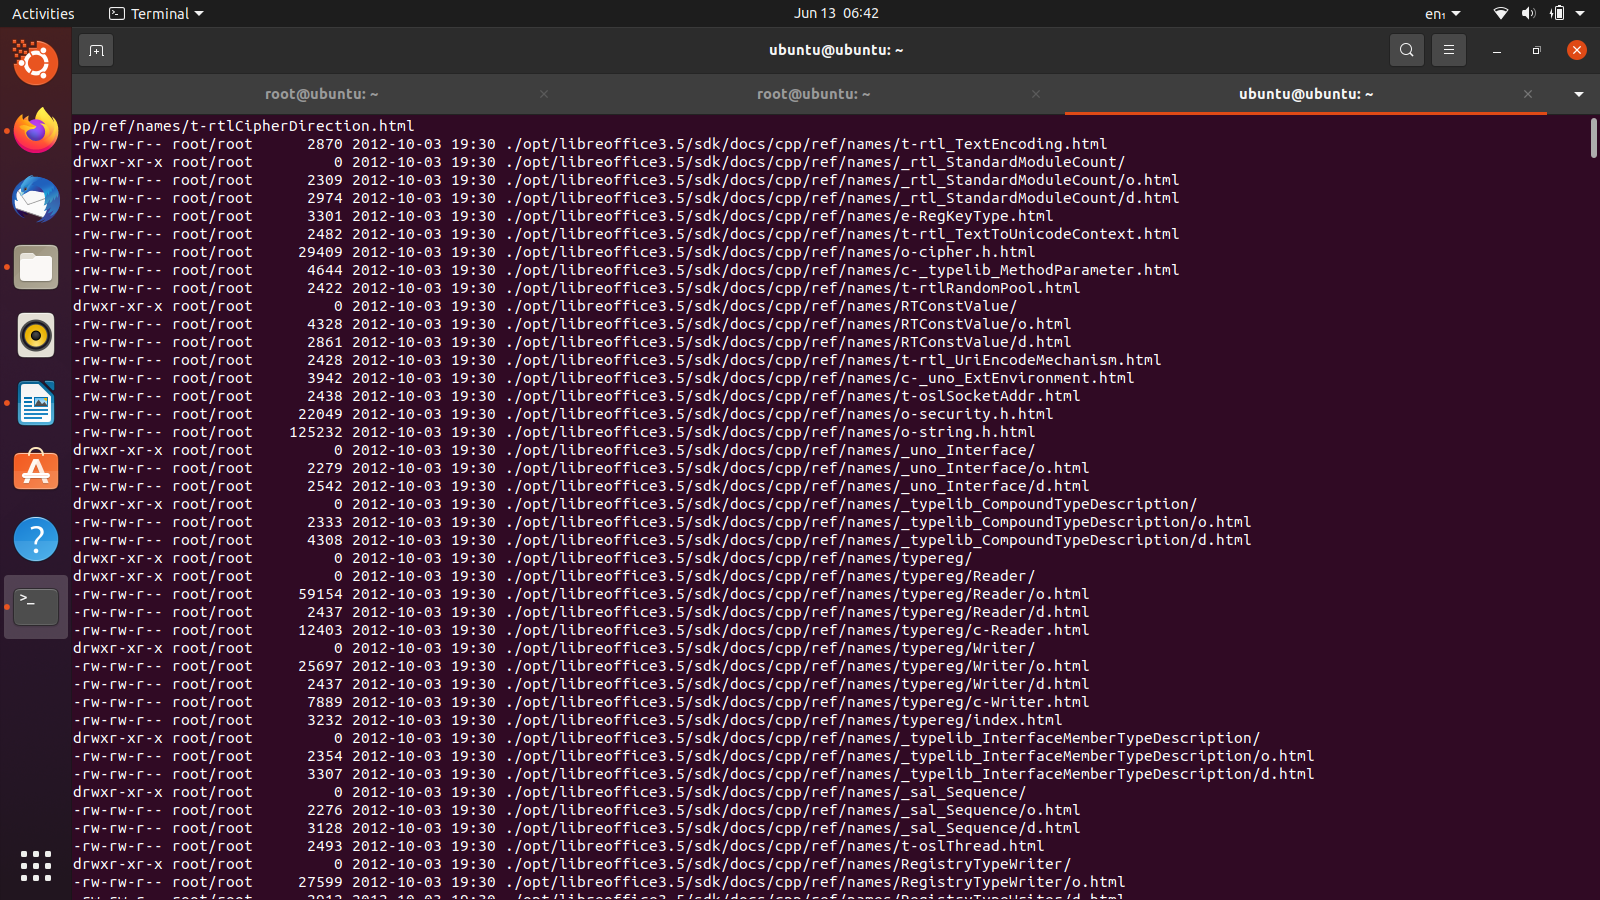The width and height of the screenshot is (1600, 900).
Task: Click the line for t-rtl_TextEncoding.html
Action: pyautogui.click(x=590, y=144)
